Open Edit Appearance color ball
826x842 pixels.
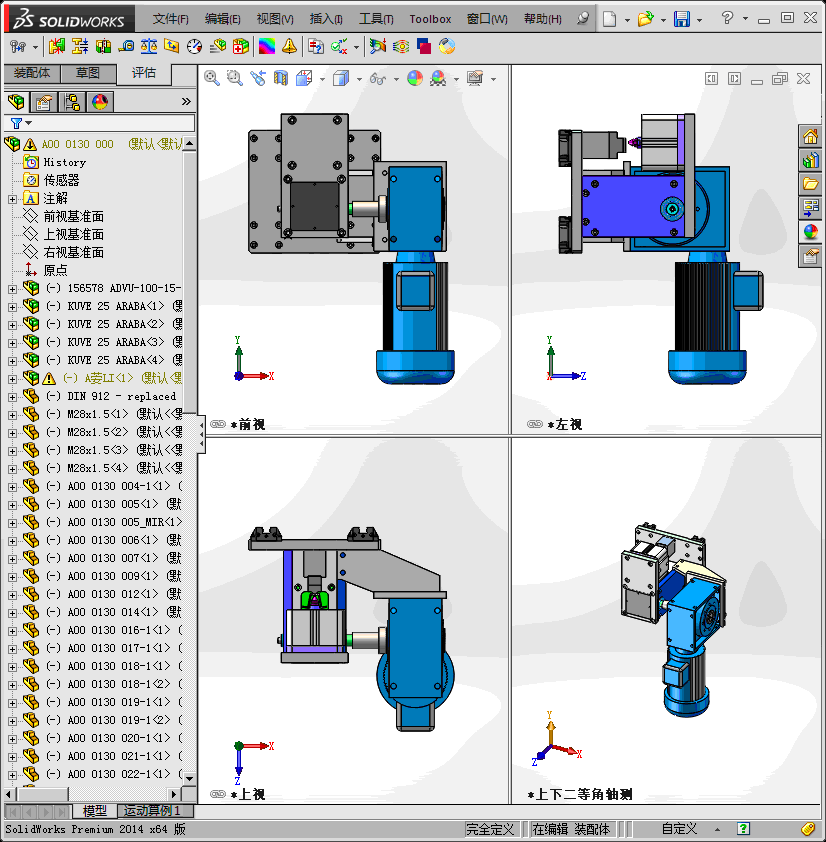coord(415,78)
